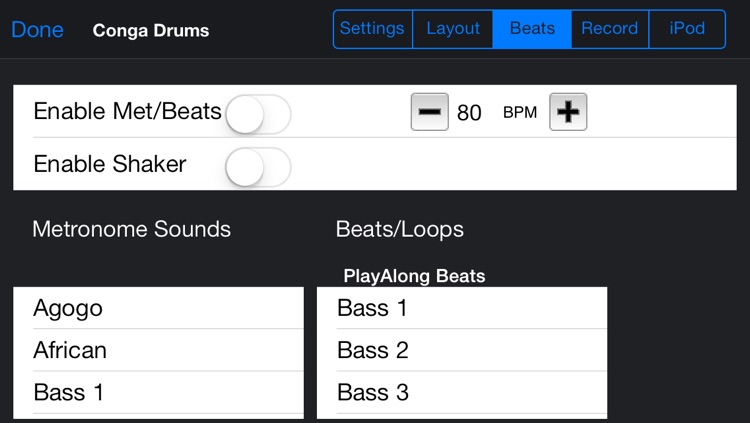Image resolution: width=750 pixels, height=423 pixels.
Task: Tap the Done button
Action: 37,30
